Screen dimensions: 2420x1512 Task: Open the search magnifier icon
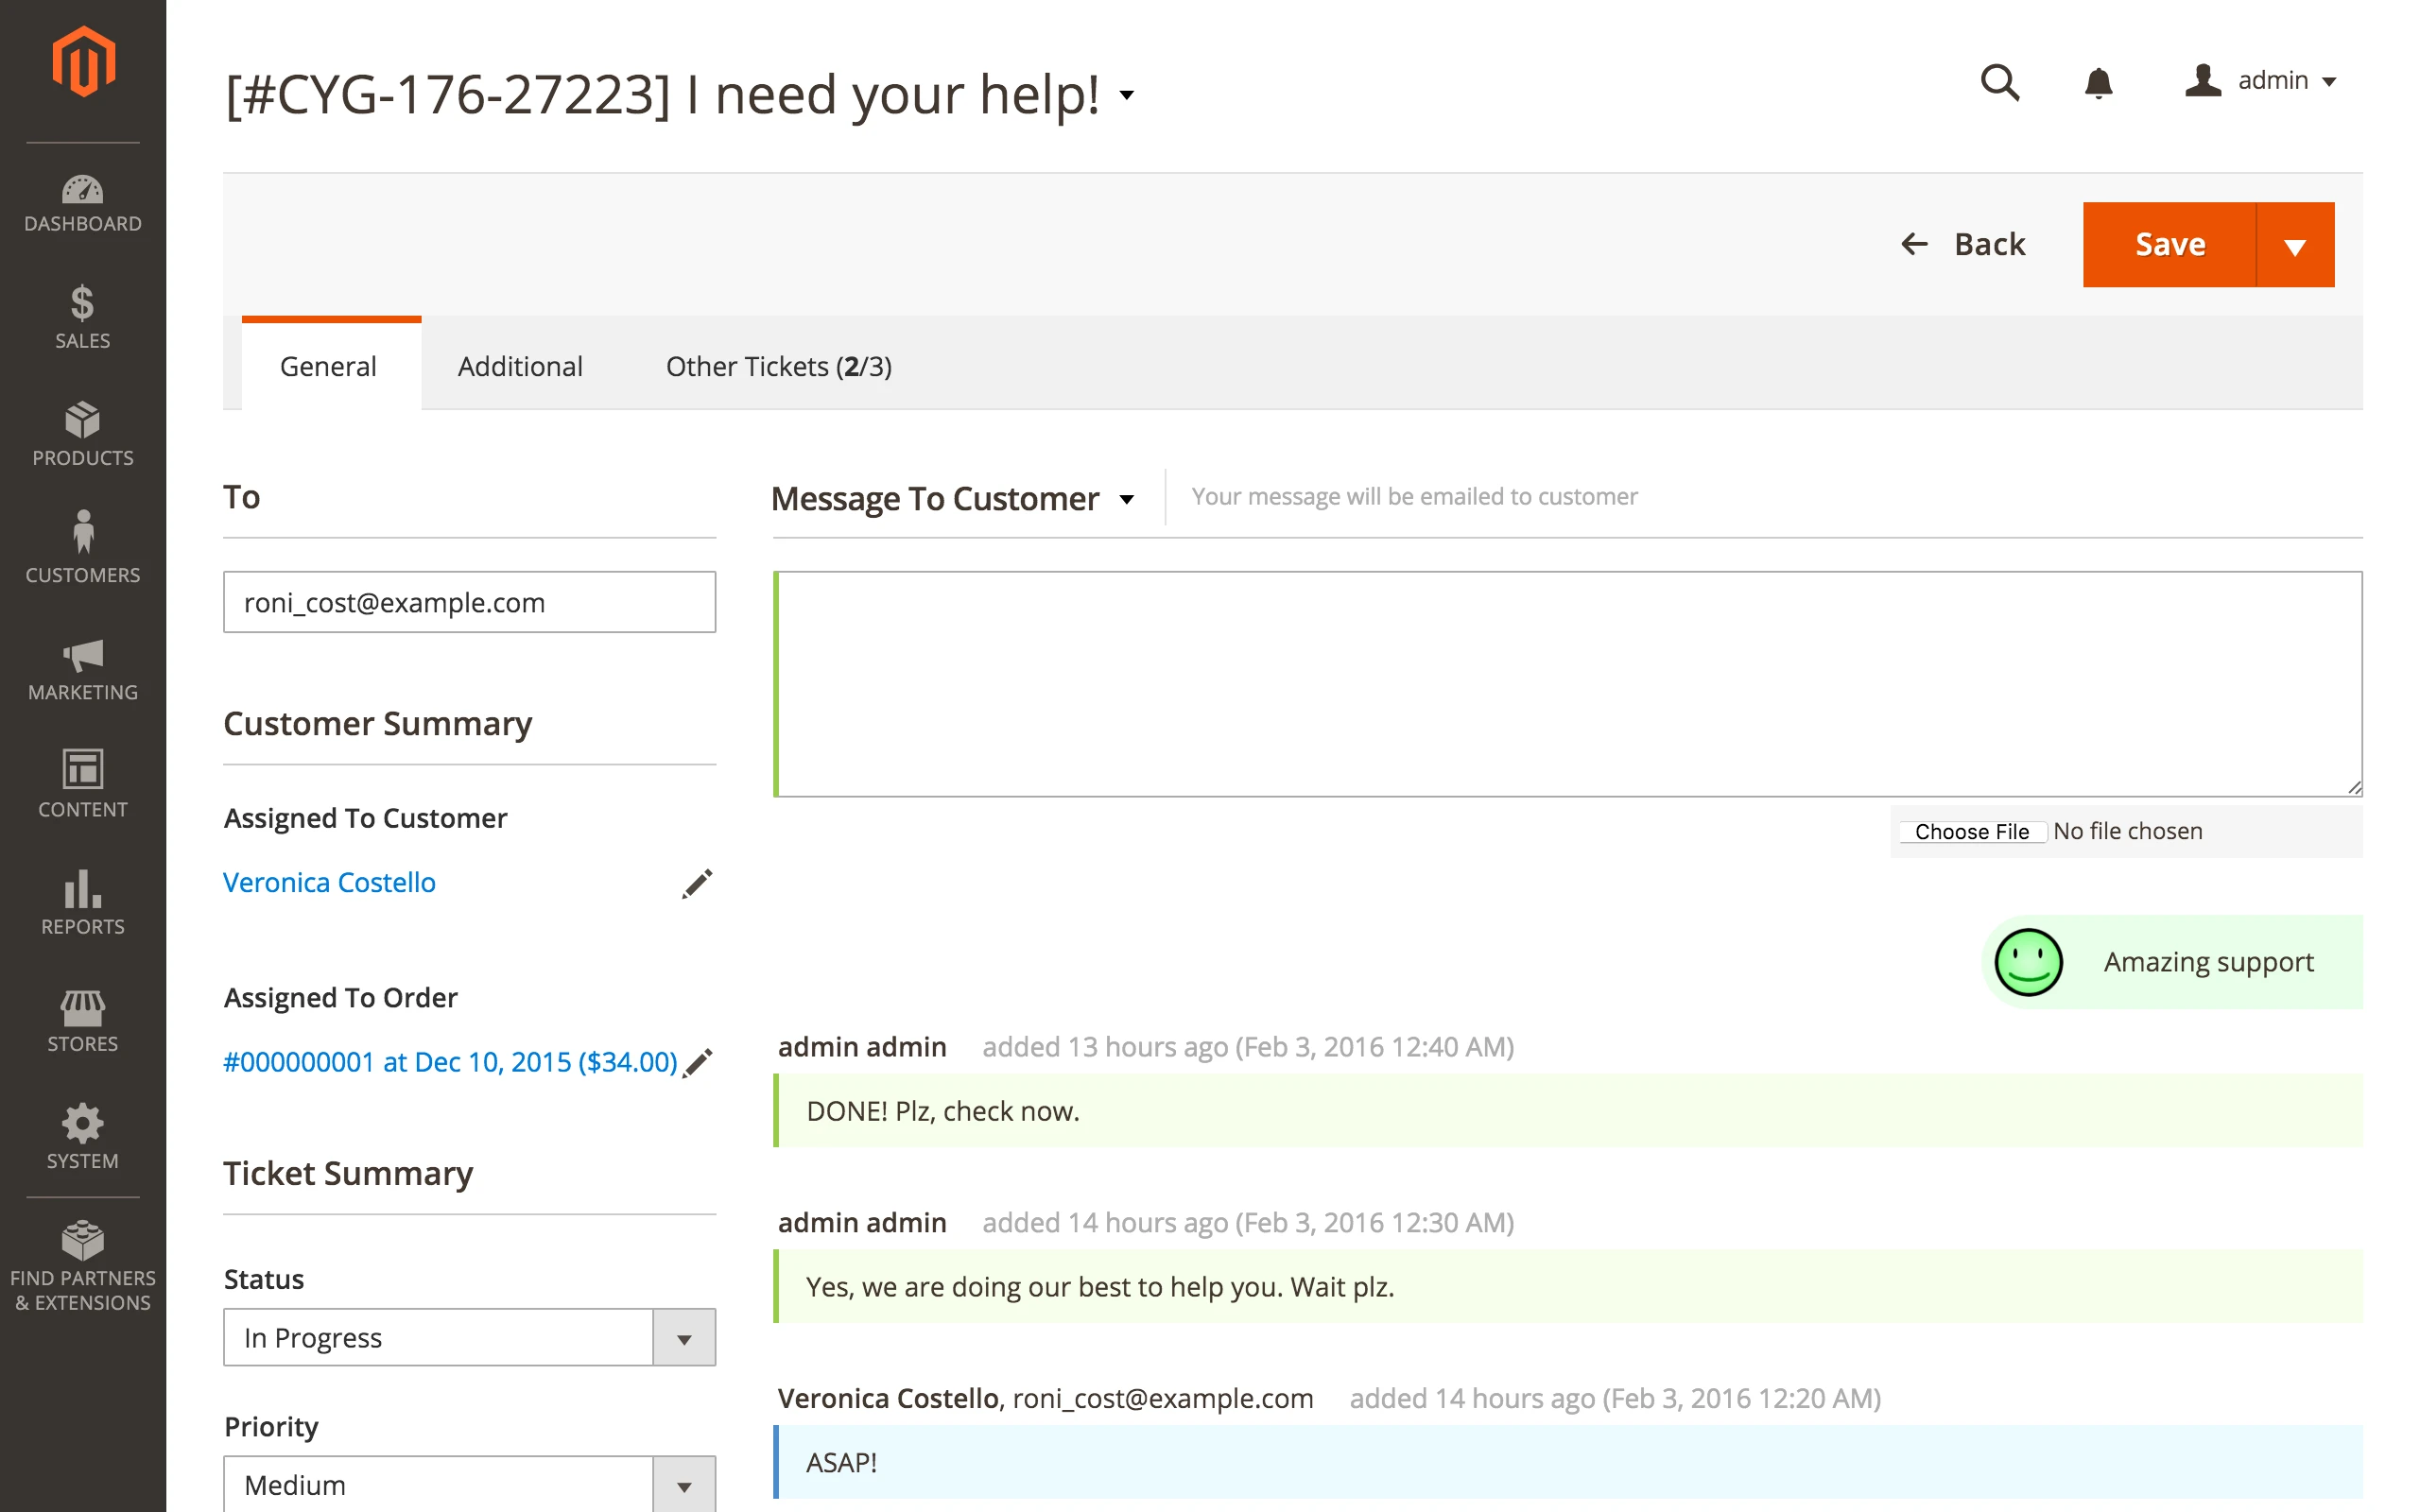click(x=2000, y=82)
